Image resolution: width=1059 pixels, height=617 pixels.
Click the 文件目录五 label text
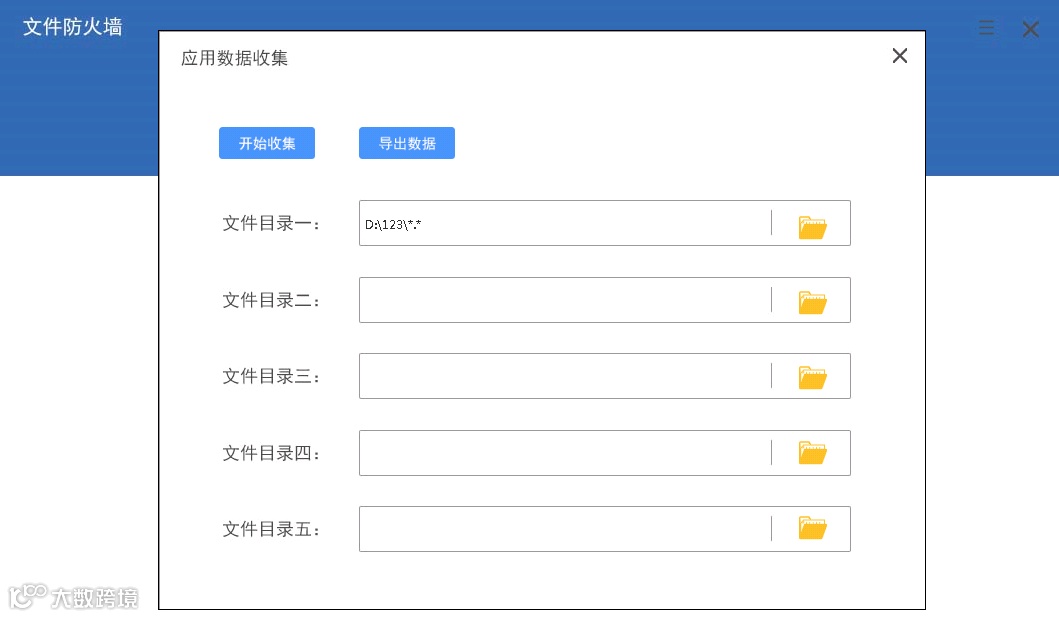click(271, 529)
